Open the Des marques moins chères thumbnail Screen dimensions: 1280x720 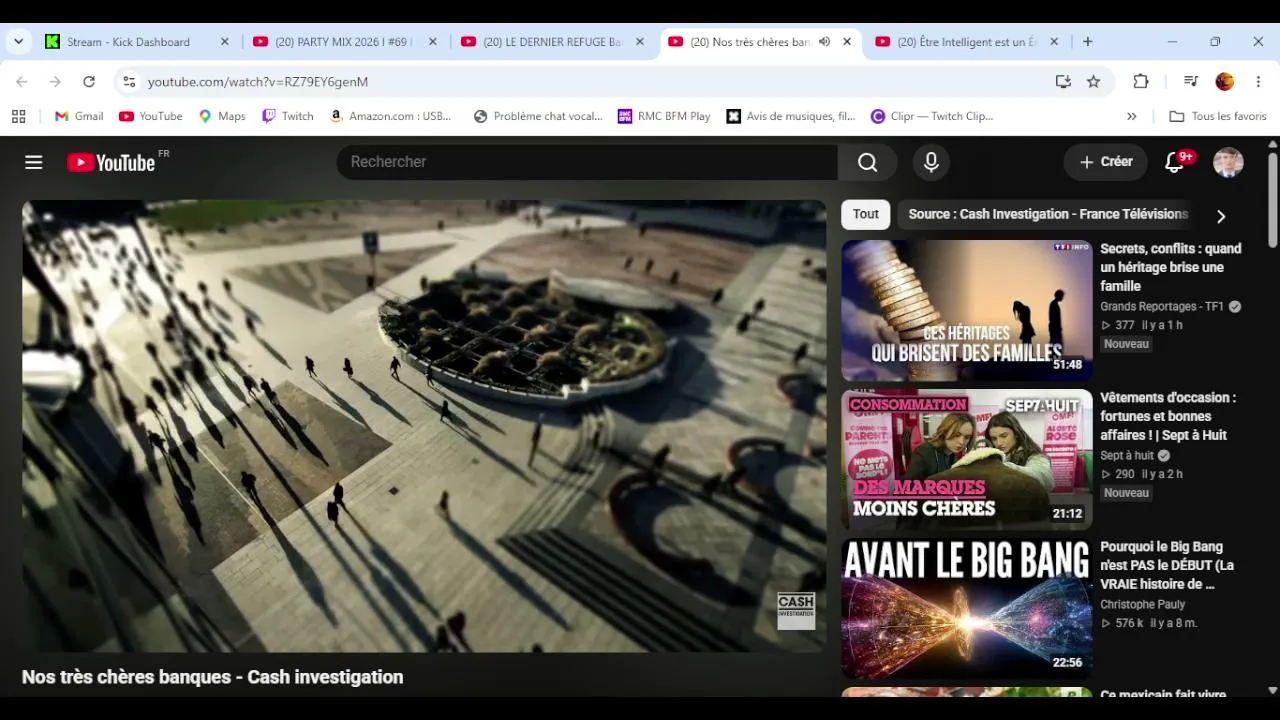966,459
